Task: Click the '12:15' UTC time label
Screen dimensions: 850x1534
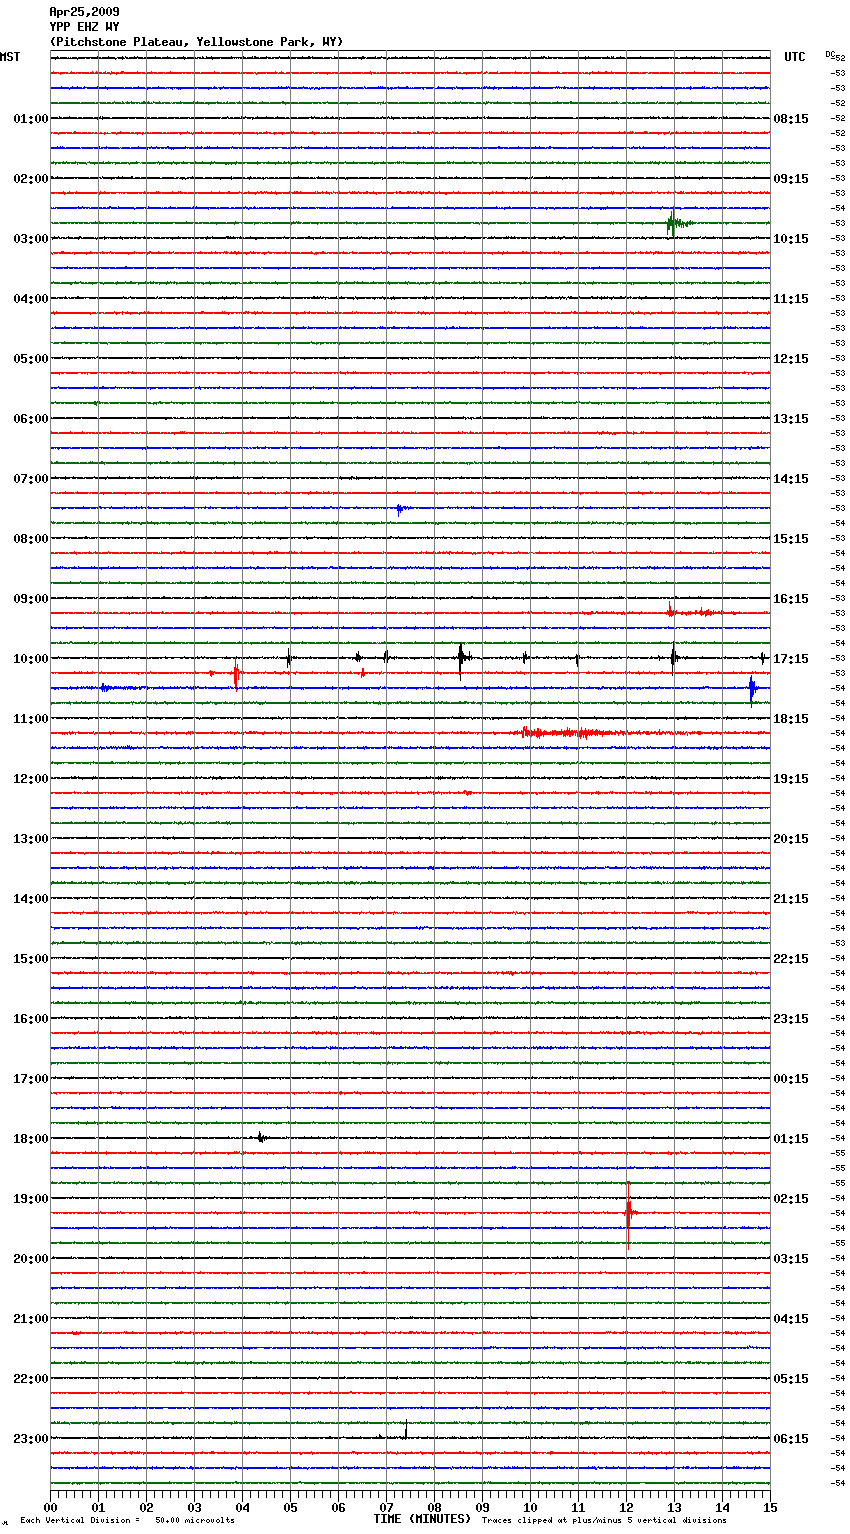Action: pyautogui.click(x=791, y=359)
